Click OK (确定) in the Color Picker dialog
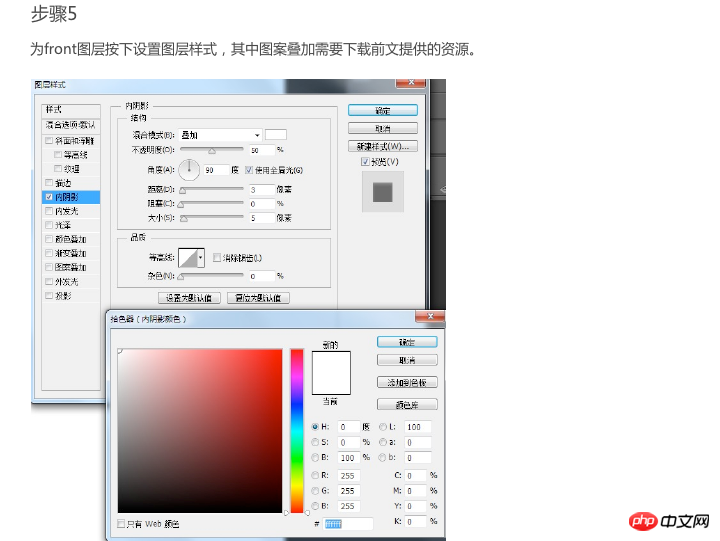720x541 pixels. click(407, 342)
